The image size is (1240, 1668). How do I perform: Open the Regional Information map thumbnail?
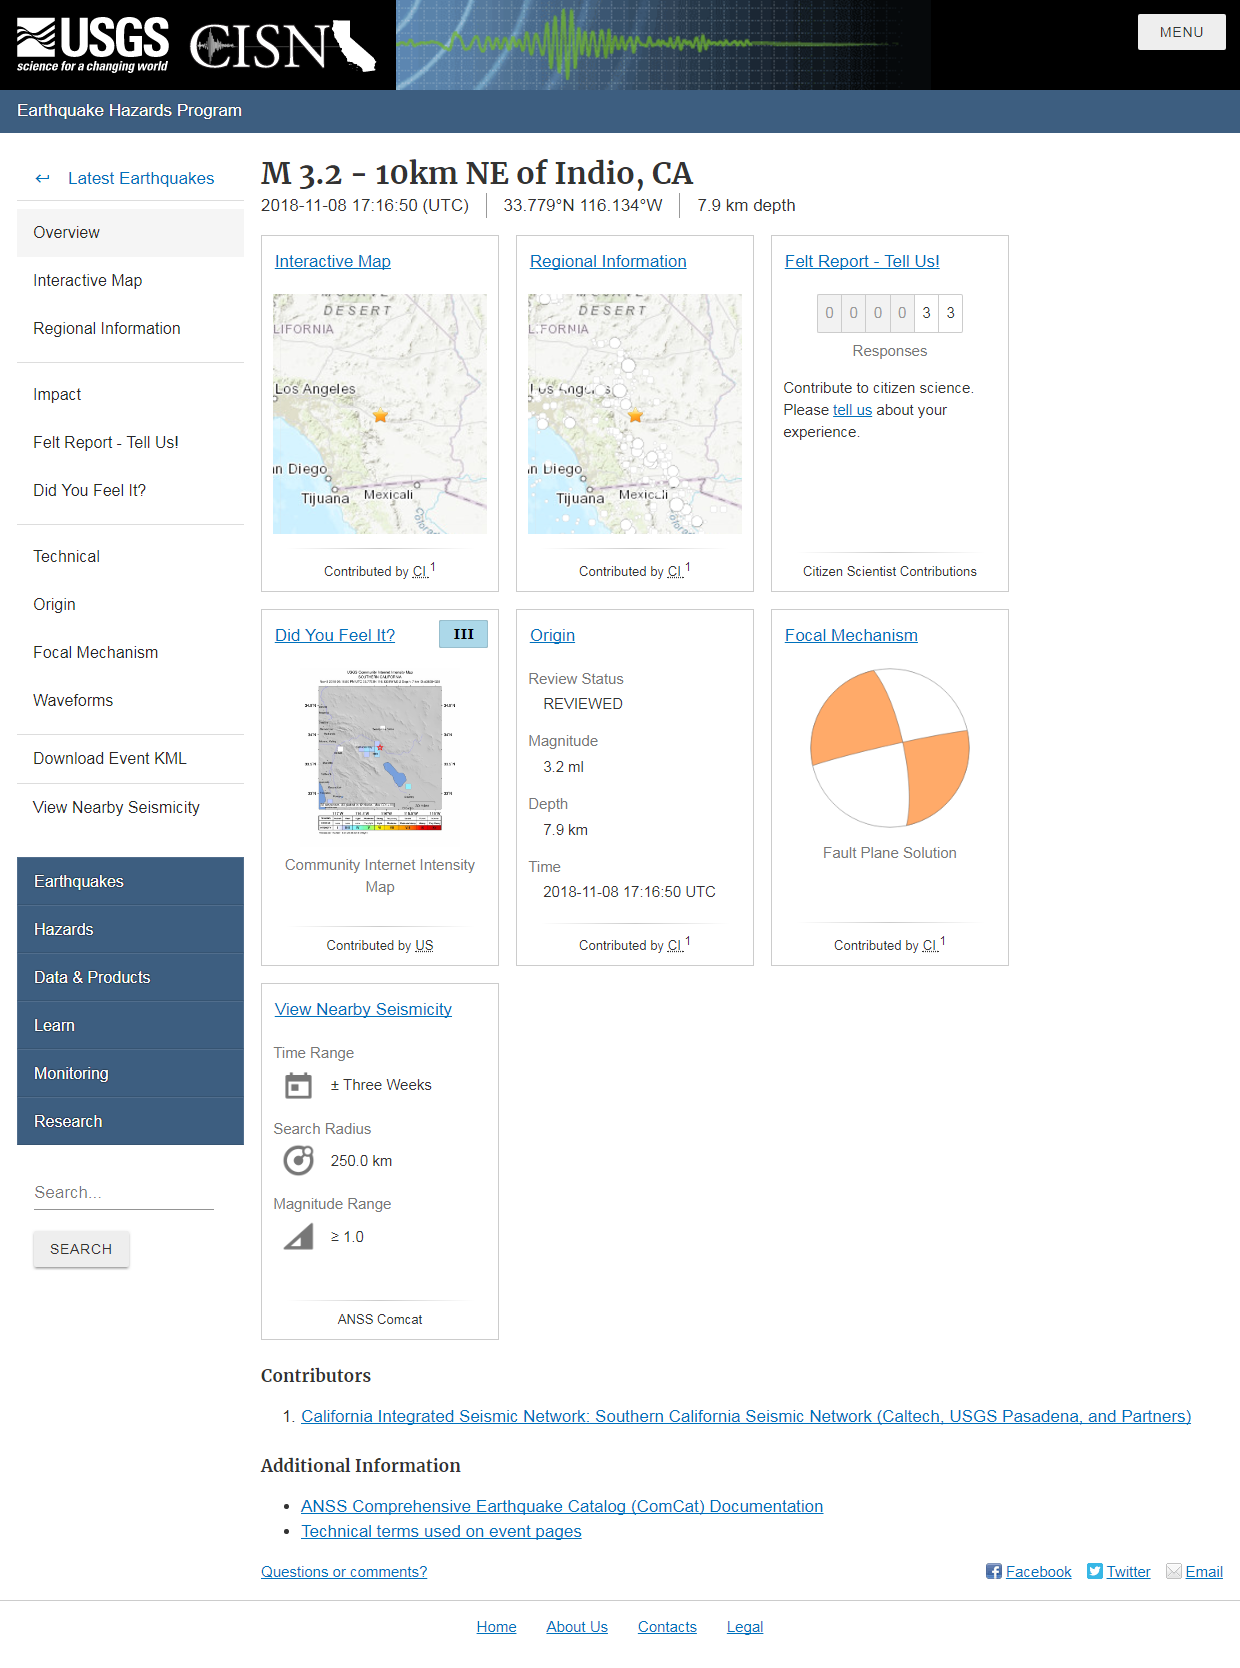[x=635, y=414]
